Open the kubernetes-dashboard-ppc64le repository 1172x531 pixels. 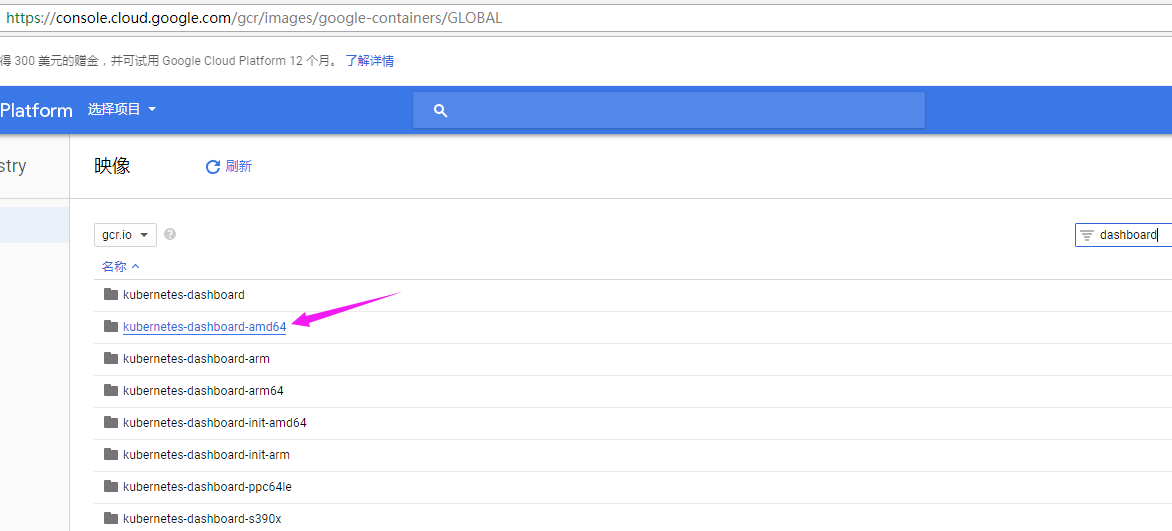(x=208, y=487)
